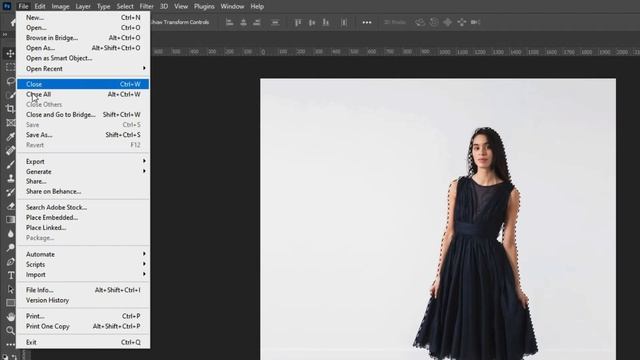640x360 pixels.
Task: Choose Print One Copy
Action: tap(83, 327)
